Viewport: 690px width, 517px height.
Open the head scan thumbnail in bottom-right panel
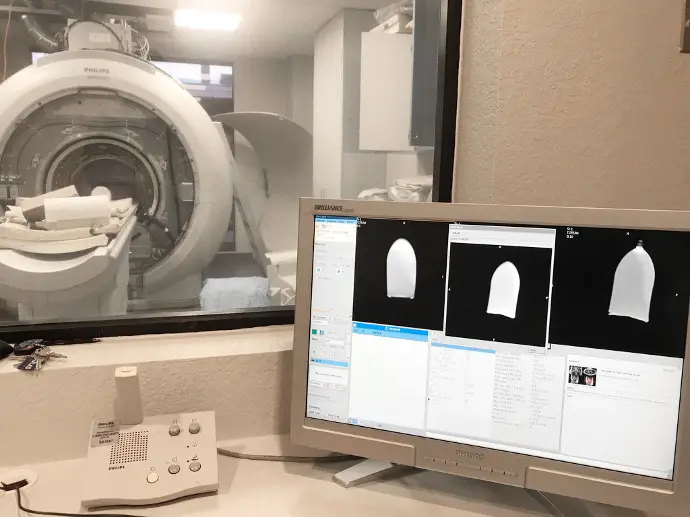[582, 377]
